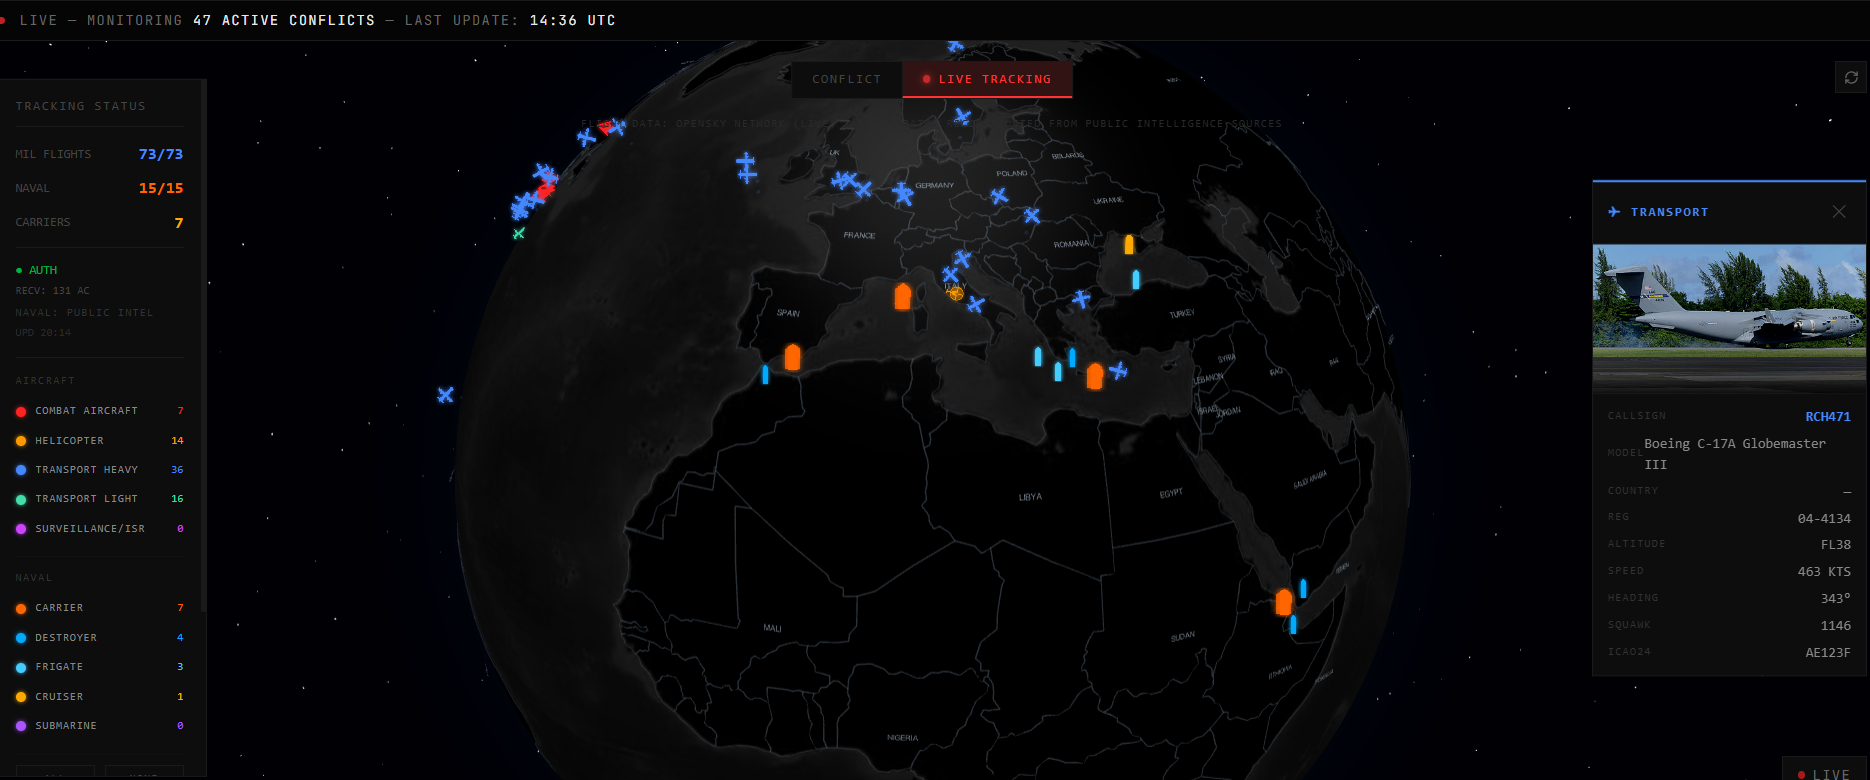The height and width of the screenshot is (780, 1870).
Task: Toggle the Carrier naval legend filter
Action: (x=100, y=607)
